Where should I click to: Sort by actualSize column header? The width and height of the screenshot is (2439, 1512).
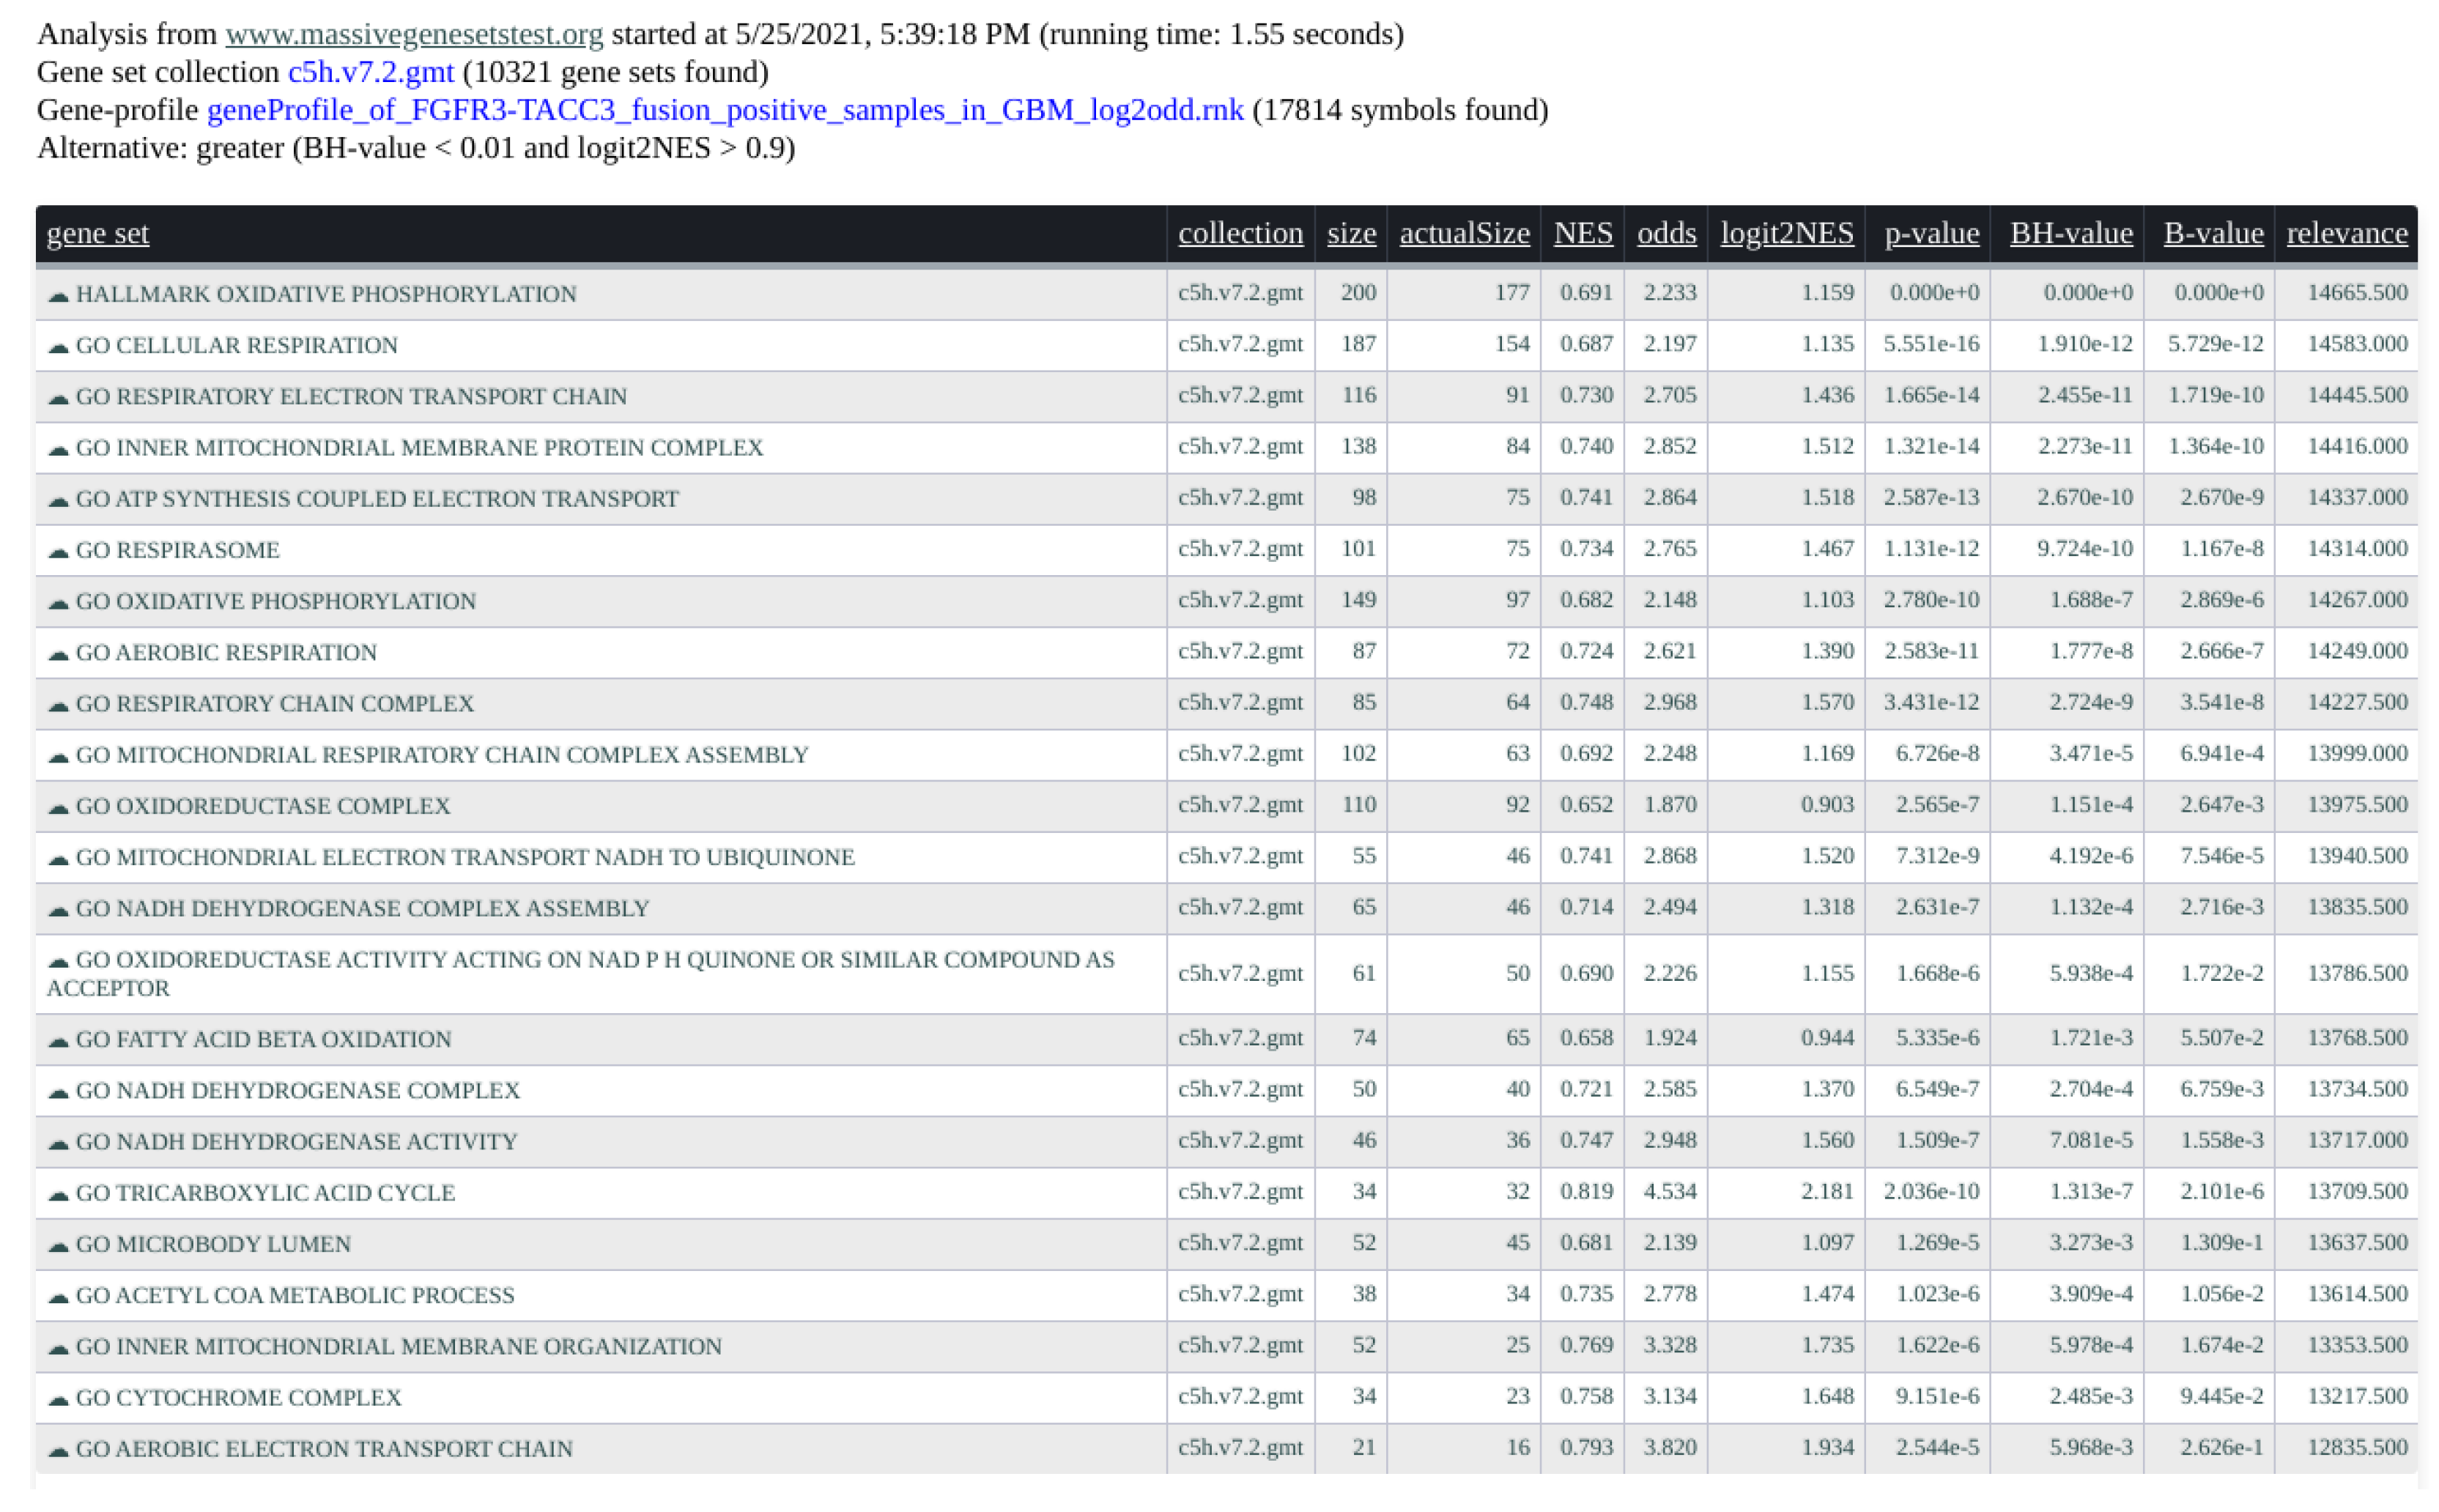point(1464,233)
